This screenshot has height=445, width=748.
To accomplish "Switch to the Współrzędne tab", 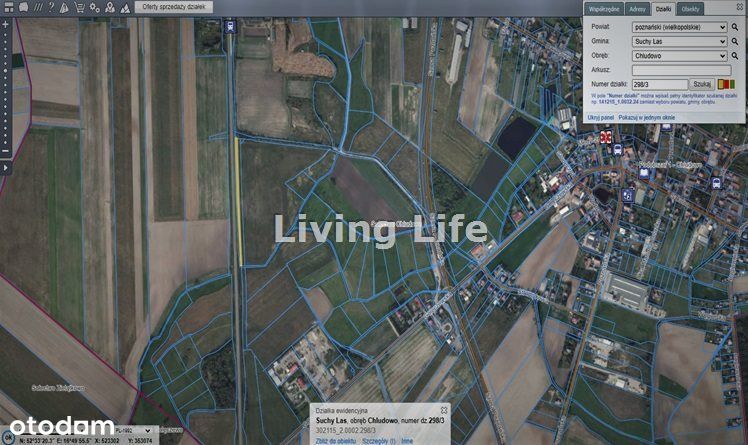I will click(603, 9).
